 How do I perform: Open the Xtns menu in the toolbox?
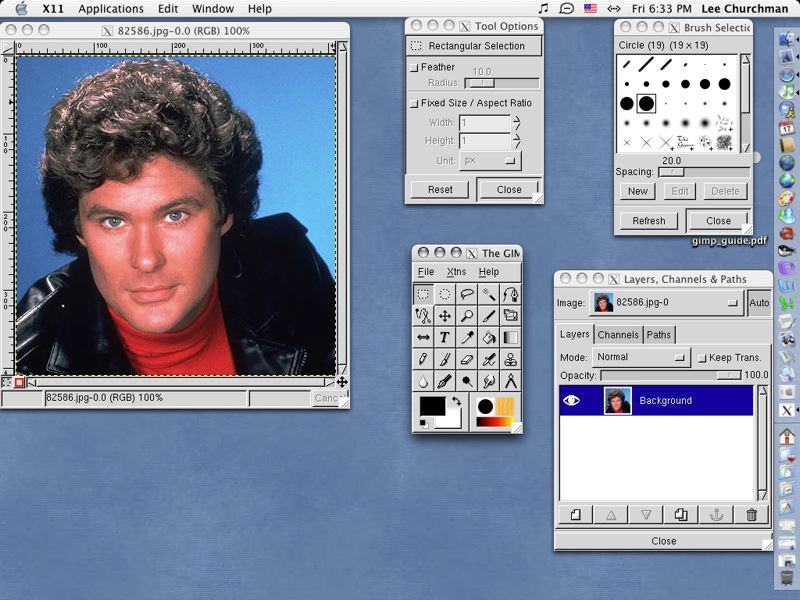(x=456, y=272)
